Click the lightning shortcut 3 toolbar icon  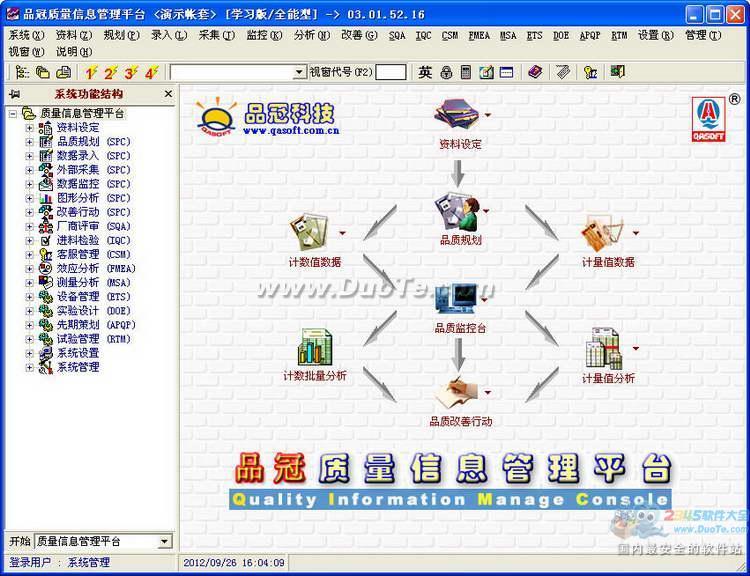(131, 73)
